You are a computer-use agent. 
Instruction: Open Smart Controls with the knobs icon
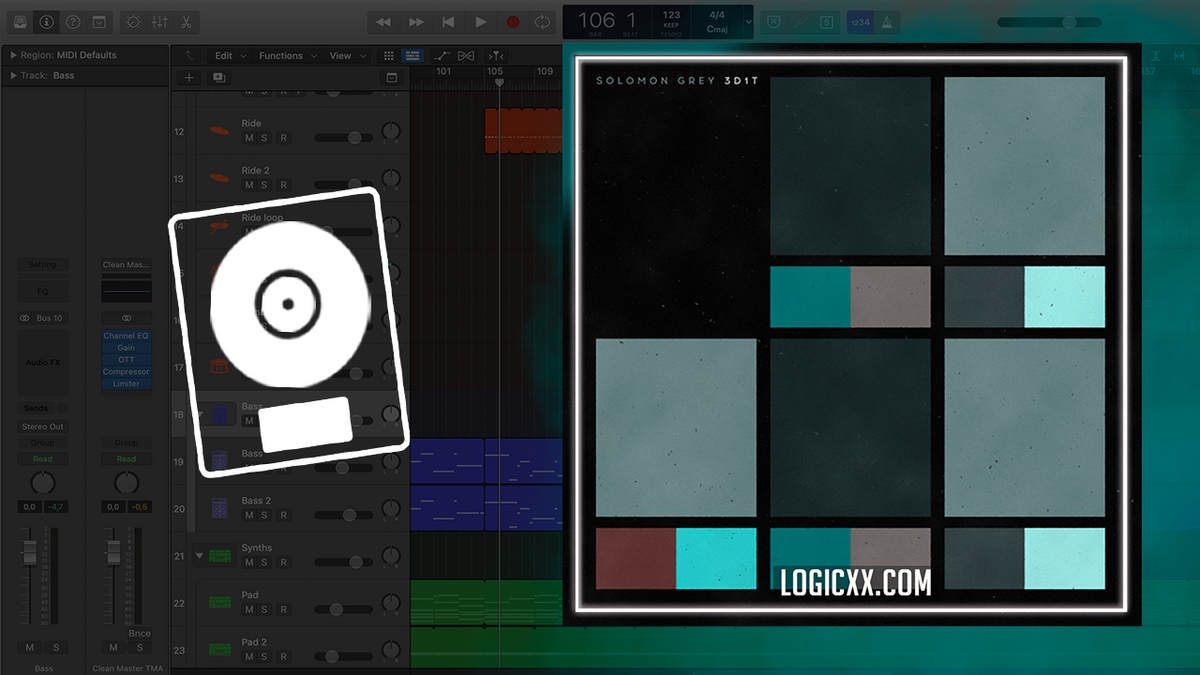click(x=134, y=21)
